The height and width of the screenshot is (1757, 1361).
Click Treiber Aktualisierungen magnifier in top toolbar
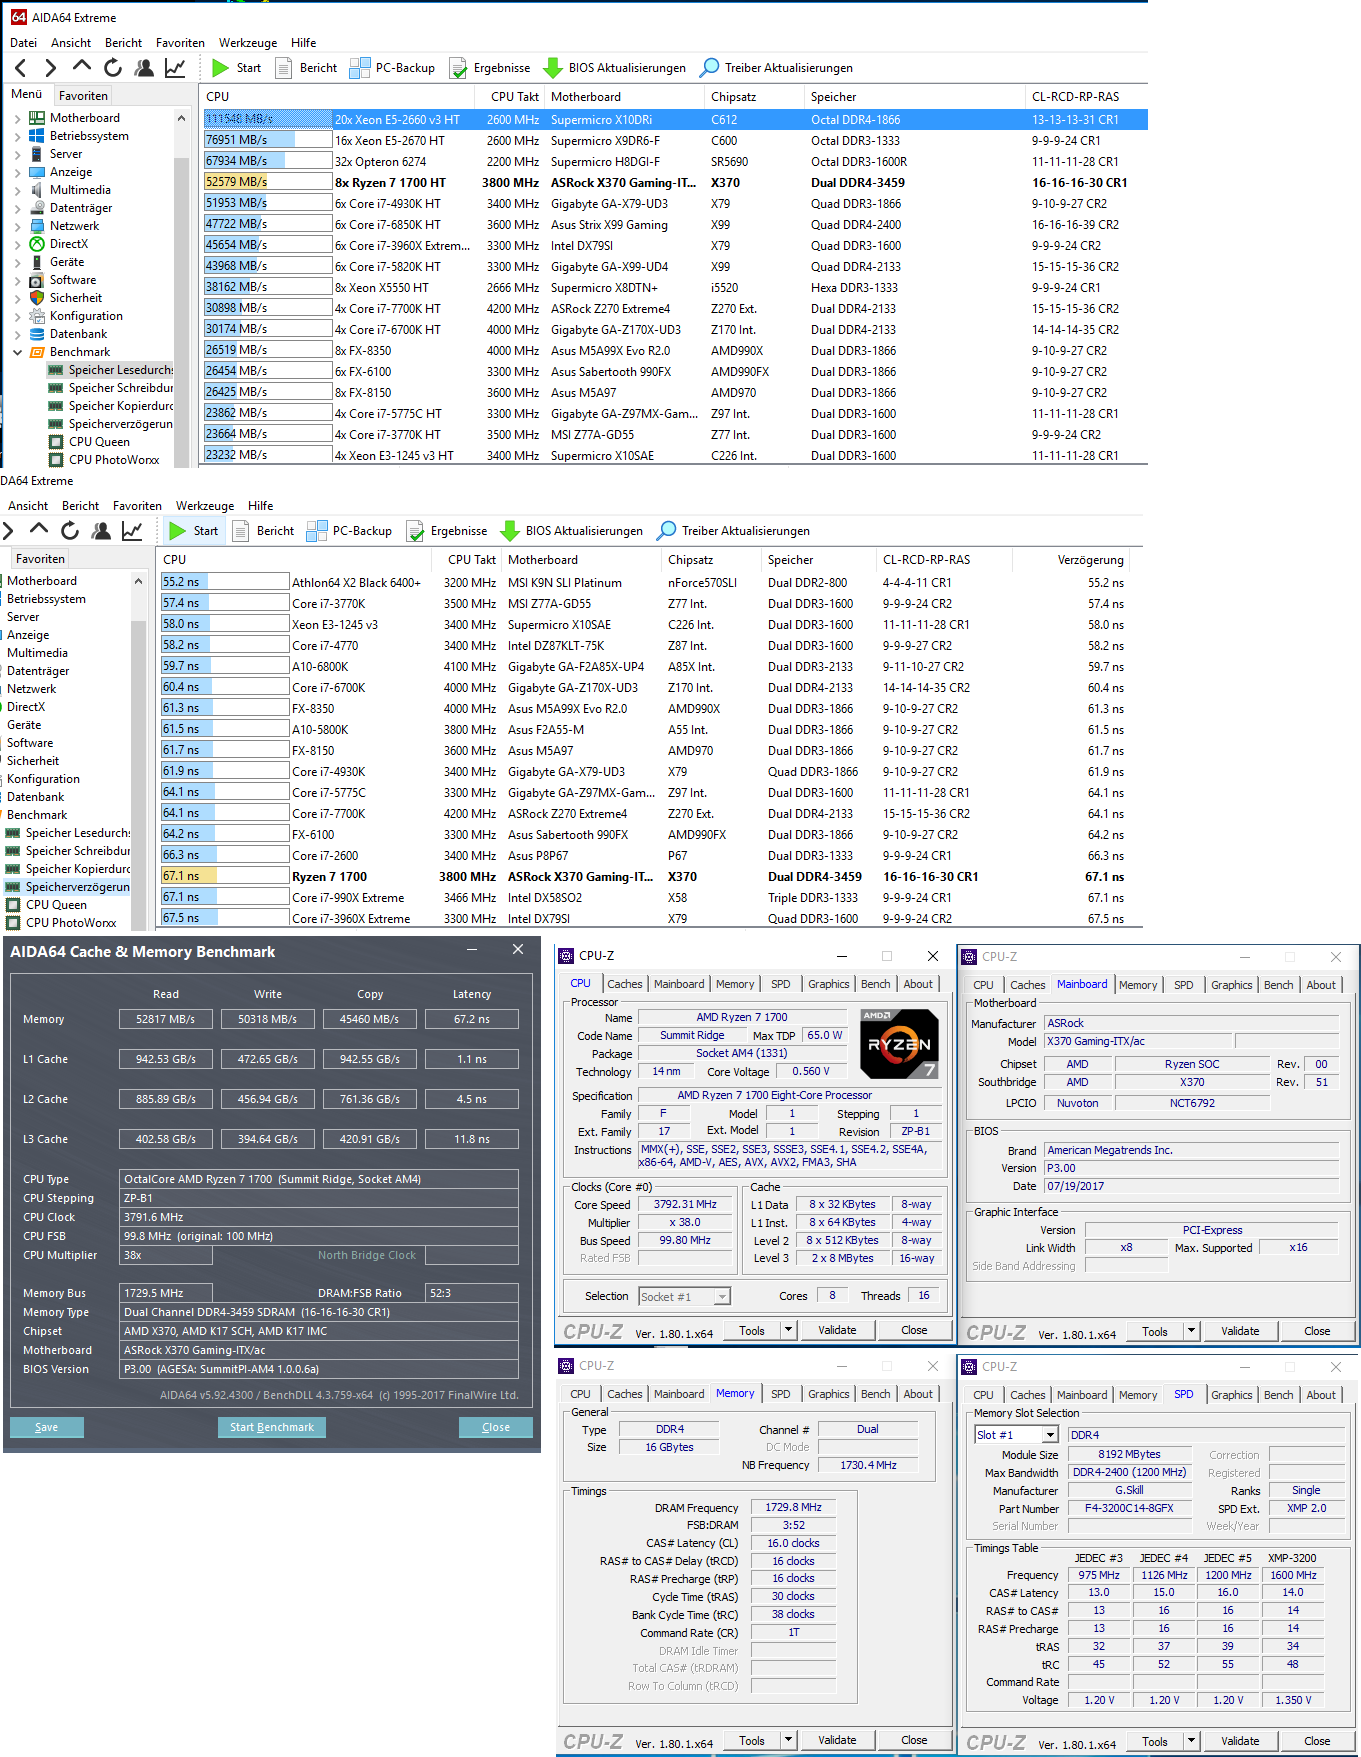[x=709, y=68]
